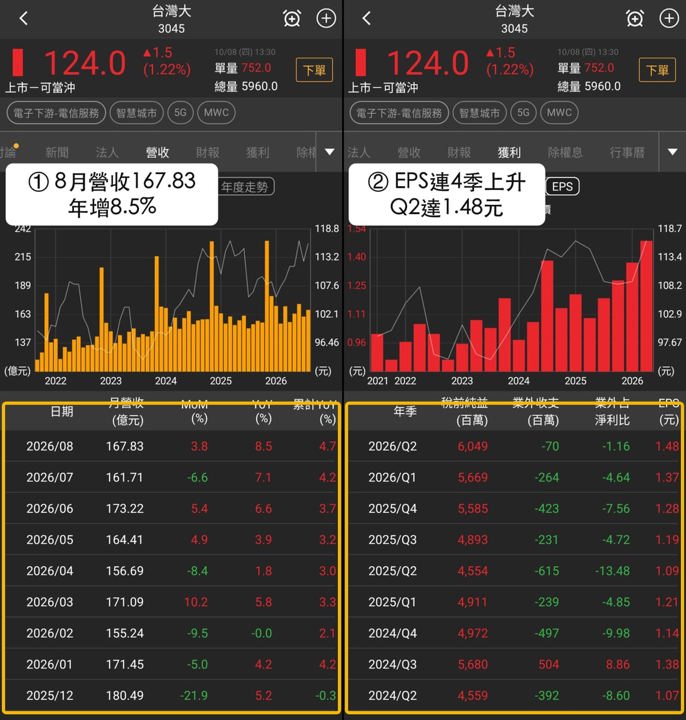Open 法人 tab in left panel
The width and height of the screenshot is (686, 720).
[x=107, y=152]
